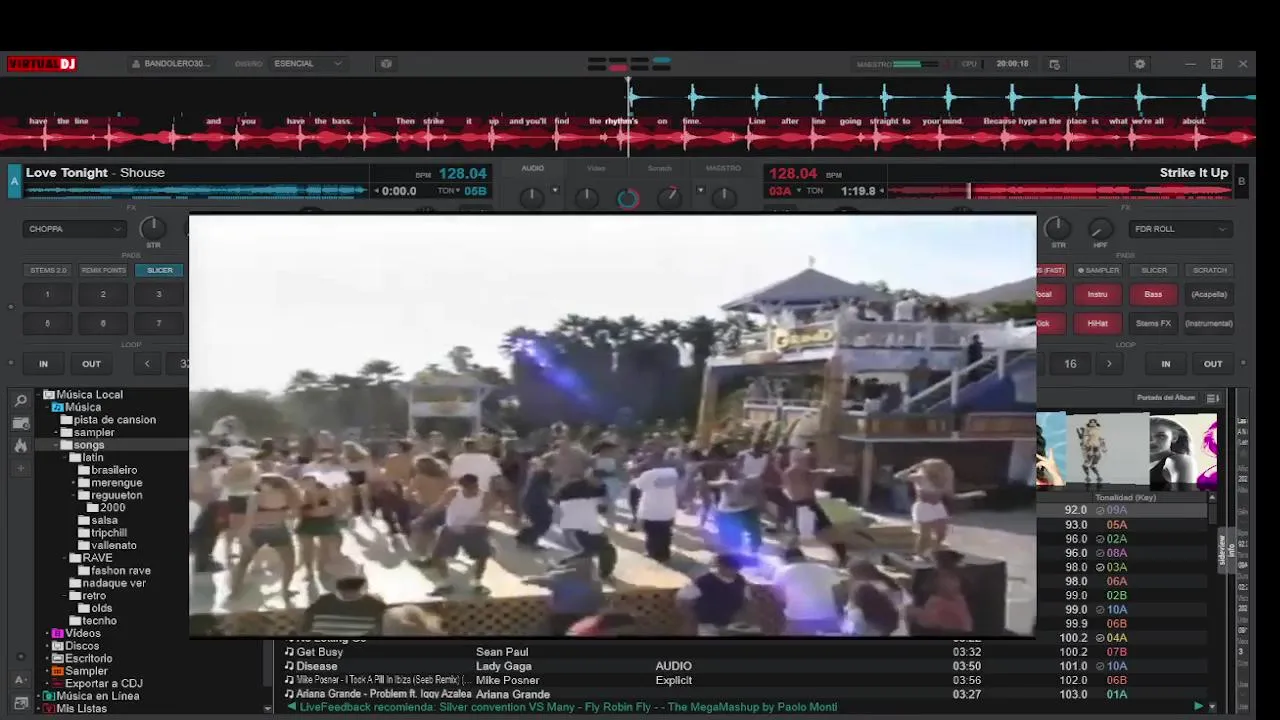The height and width of the screenshot is (720, 1280).
Task: Click the deck layout selector icon
Action: tap(629, 64)
